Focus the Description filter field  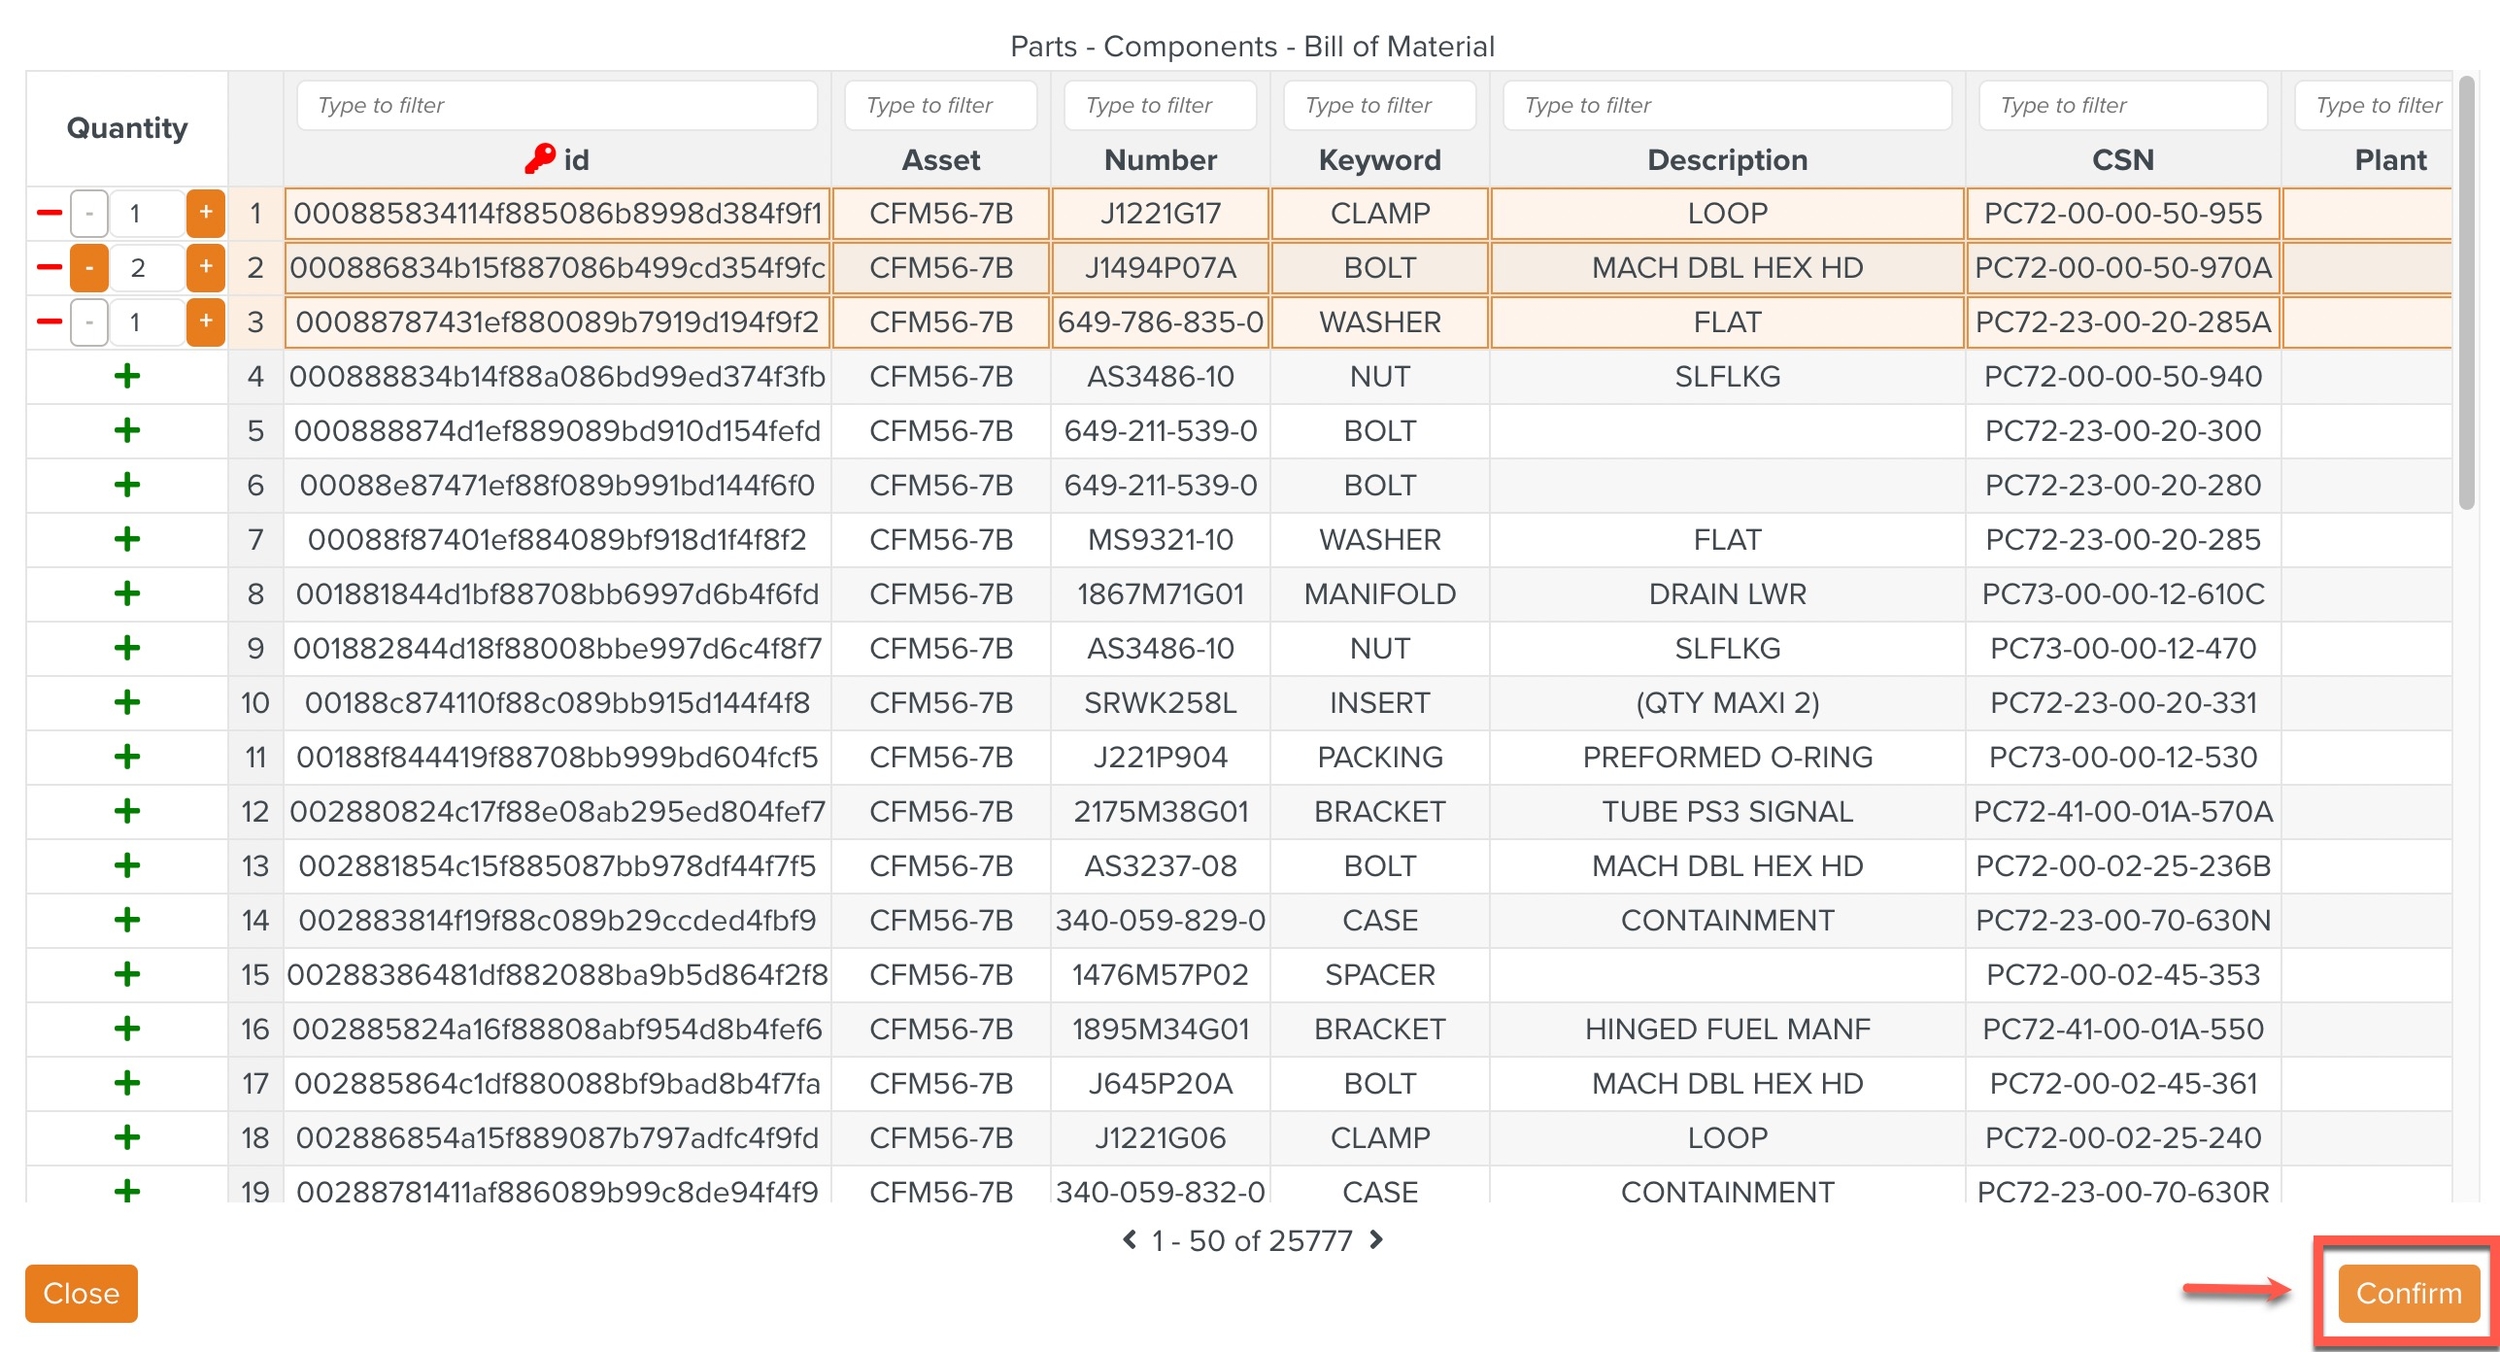click(1727, 105)
